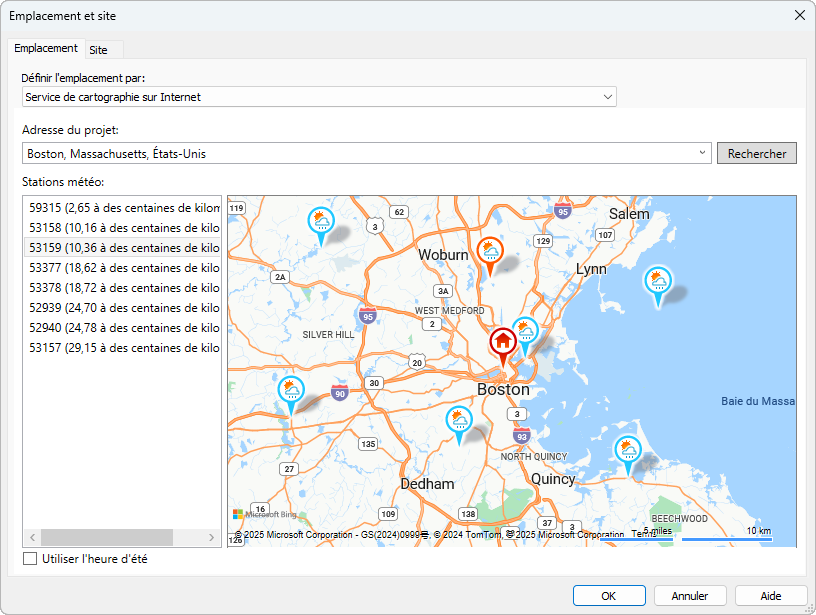Viewport: 816px width, 615px height.
Task: Click the Annuler button
Action: 690,596
